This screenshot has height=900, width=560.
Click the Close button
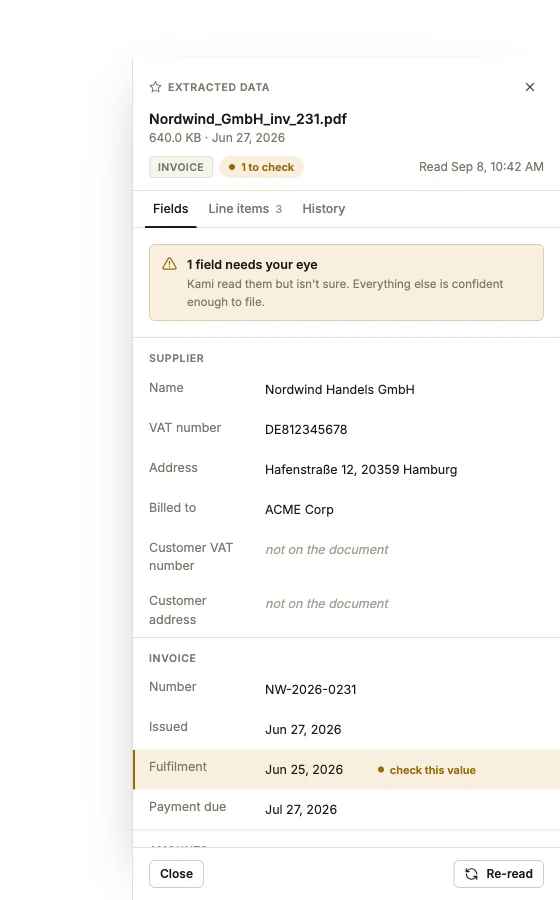click(176, 874)
